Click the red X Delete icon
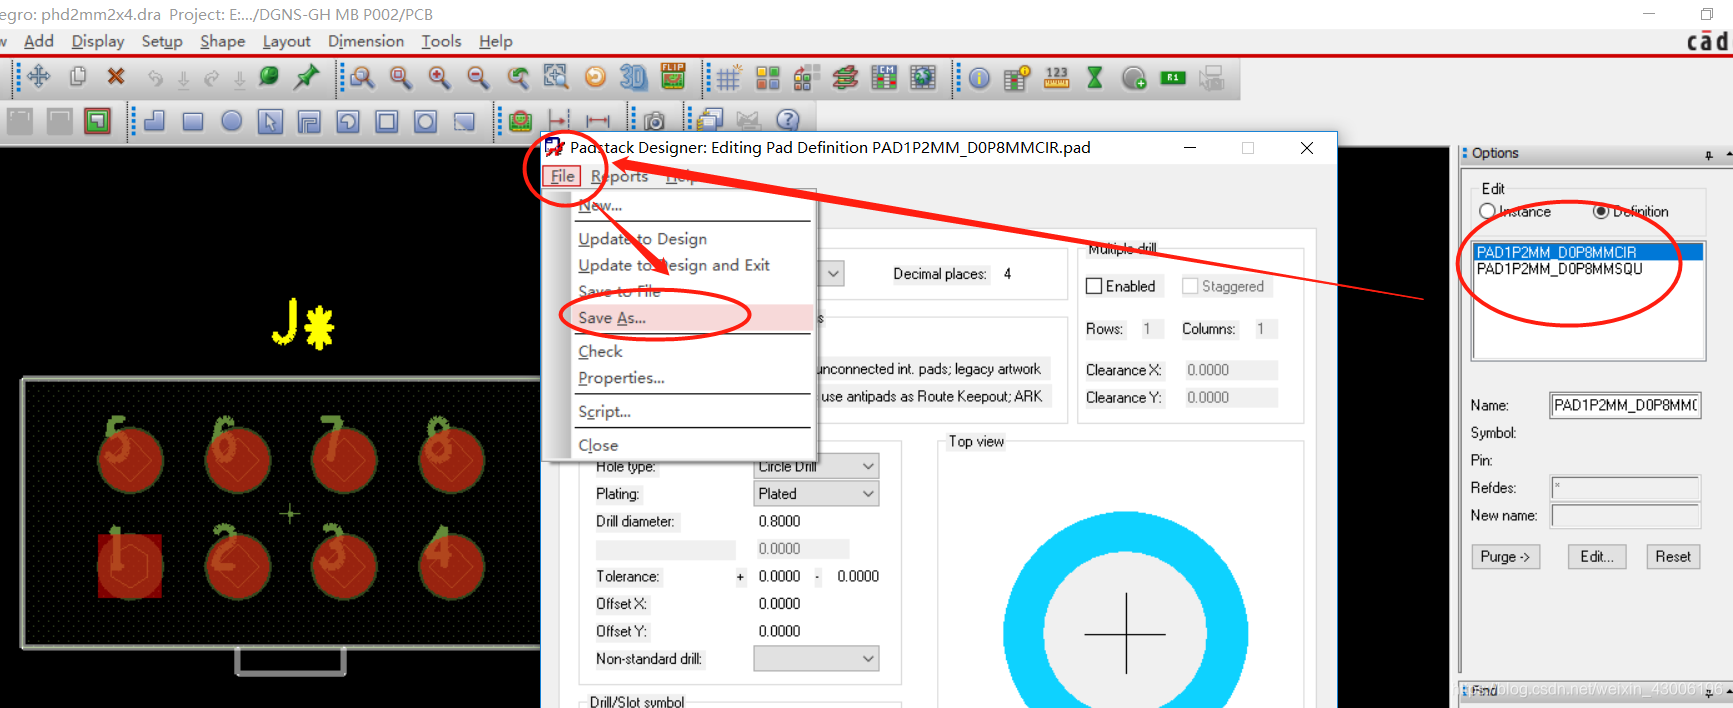Image resolution: width=1733 pixels, height=708 pixels. [x=116, y=77]
